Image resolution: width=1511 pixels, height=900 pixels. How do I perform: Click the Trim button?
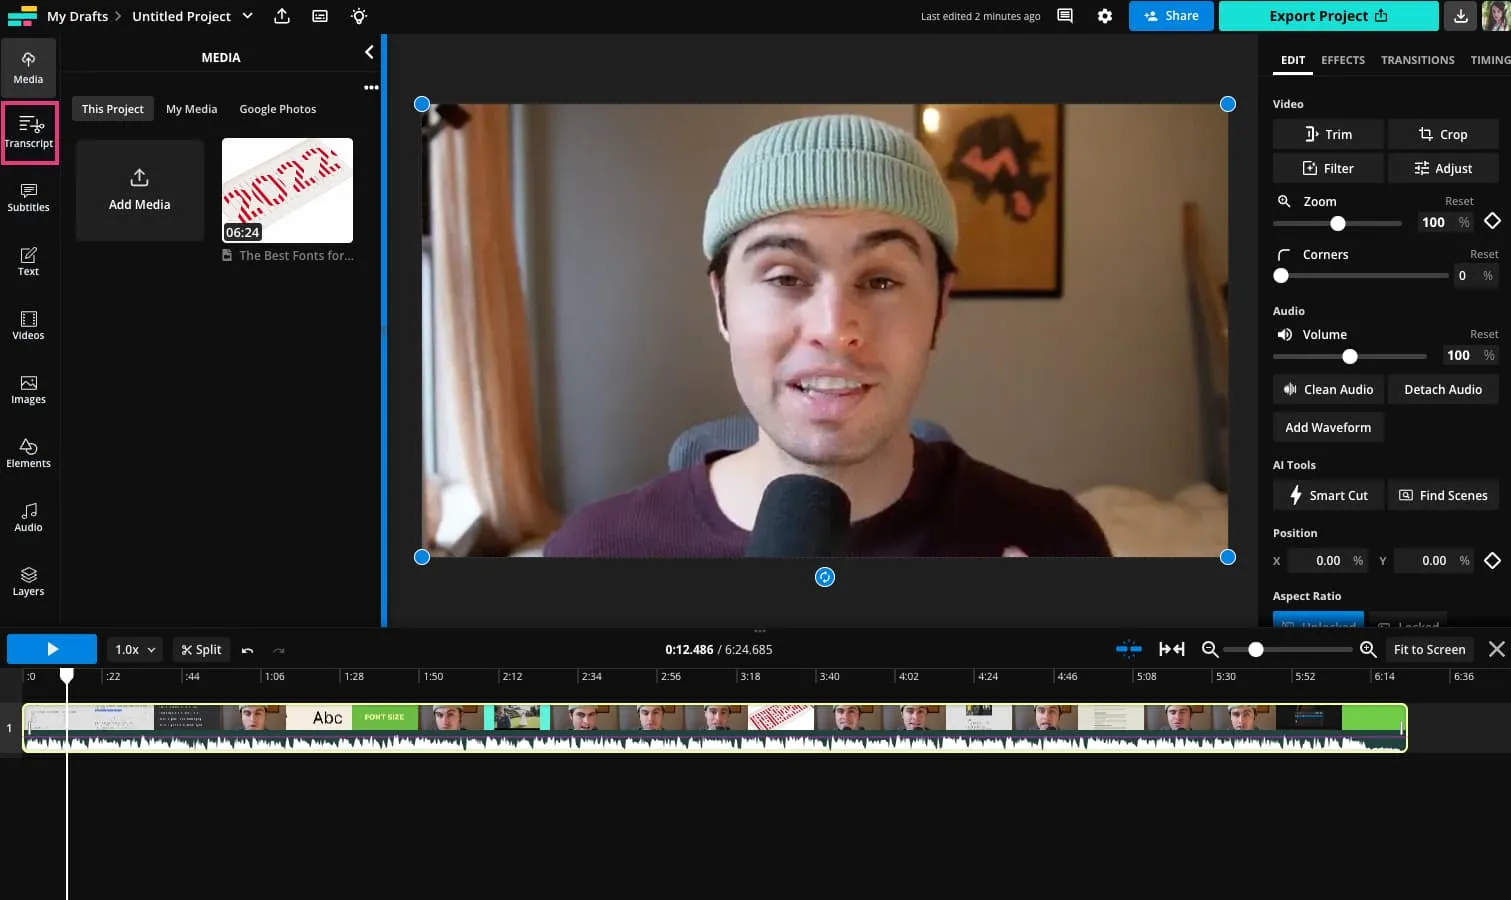1328,134
